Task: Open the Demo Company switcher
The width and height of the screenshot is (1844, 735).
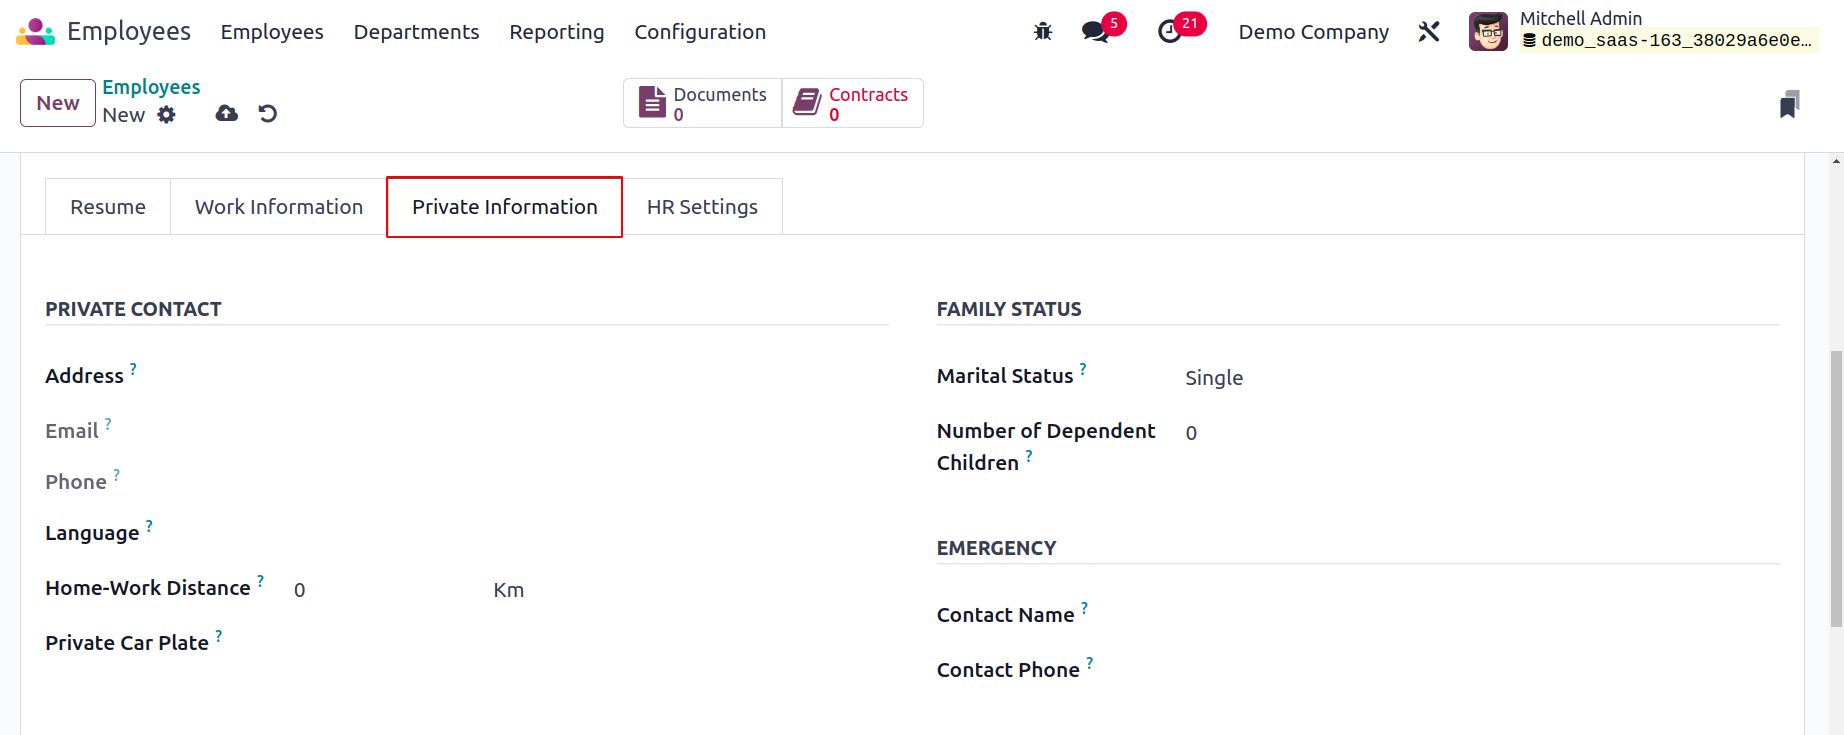Action: pos(1313,32)
